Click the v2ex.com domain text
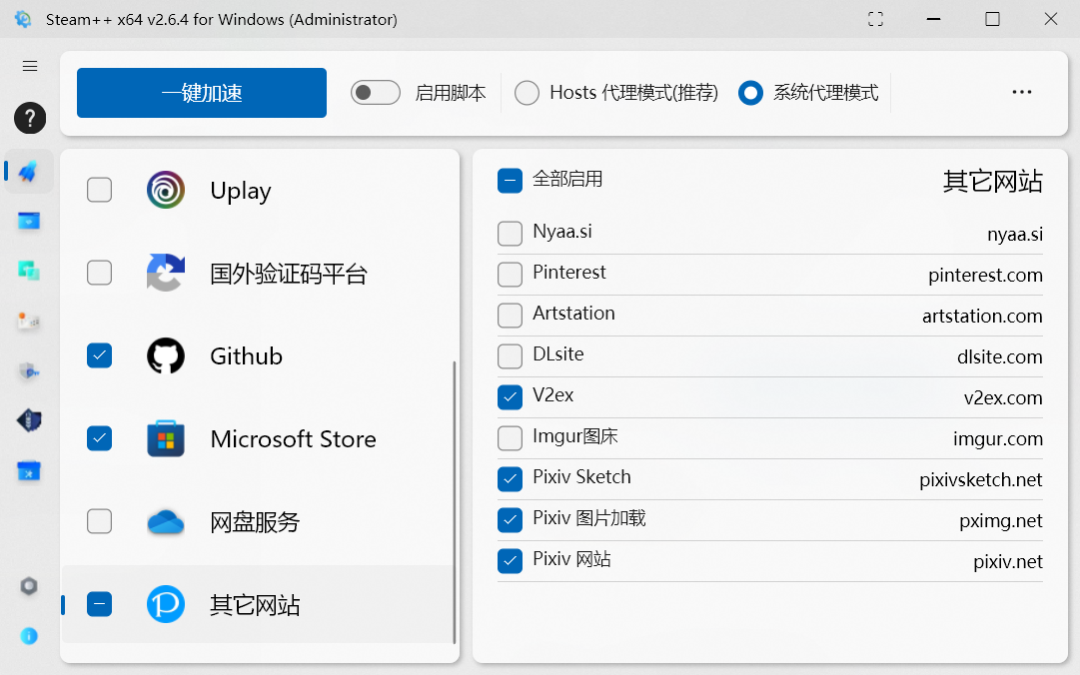1080x675 pixels. [1003, 398]
